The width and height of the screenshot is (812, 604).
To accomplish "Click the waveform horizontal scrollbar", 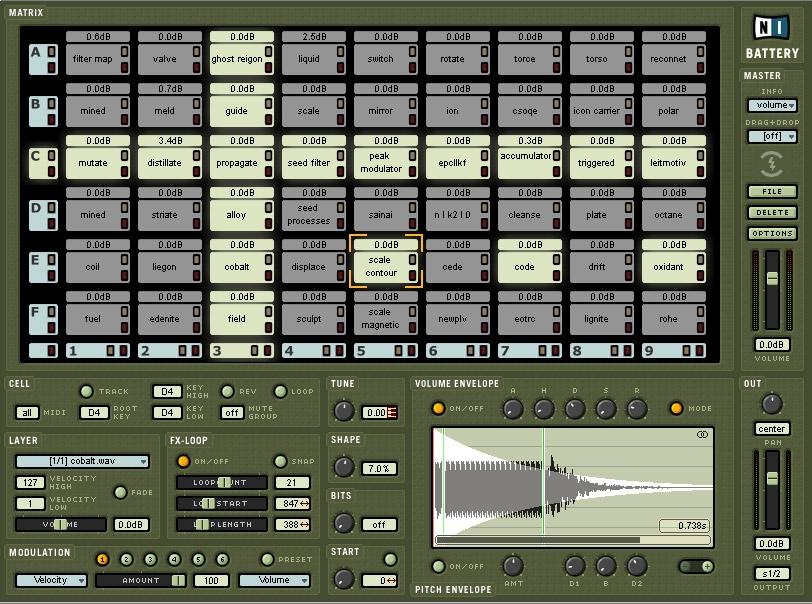I will coord(573,540).
